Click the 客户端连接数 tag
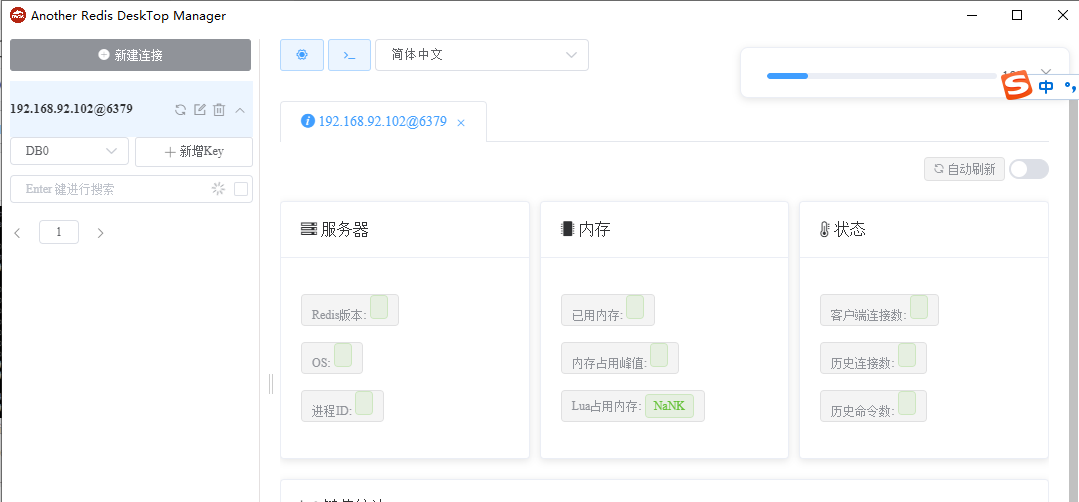Viewport: 1079px width, 502px height. [879, 310]
